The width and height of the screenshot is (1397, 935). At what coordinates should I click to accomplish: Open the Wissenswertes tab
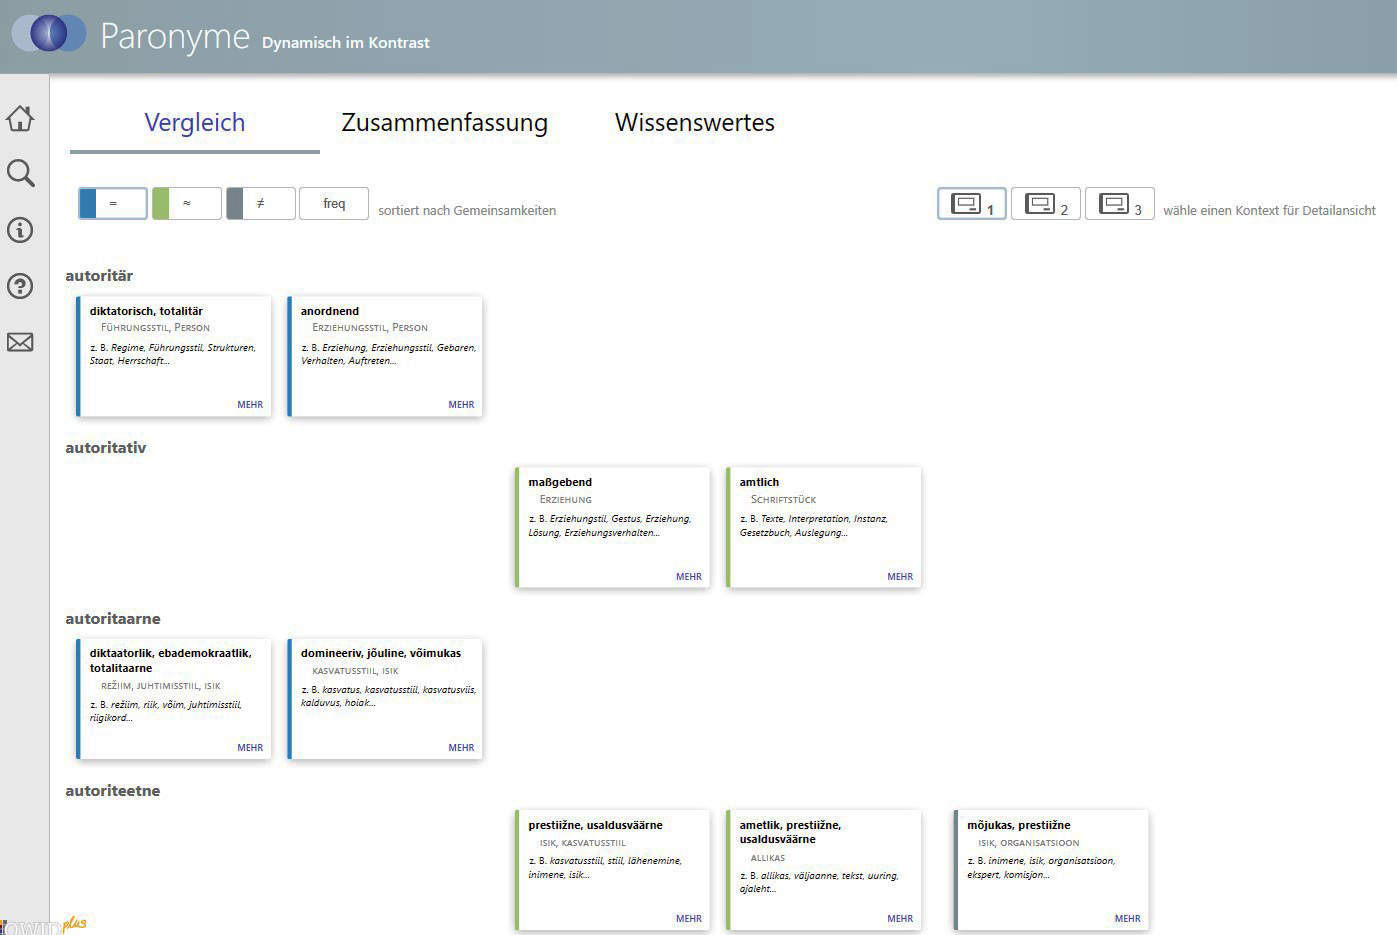[694, 123]
